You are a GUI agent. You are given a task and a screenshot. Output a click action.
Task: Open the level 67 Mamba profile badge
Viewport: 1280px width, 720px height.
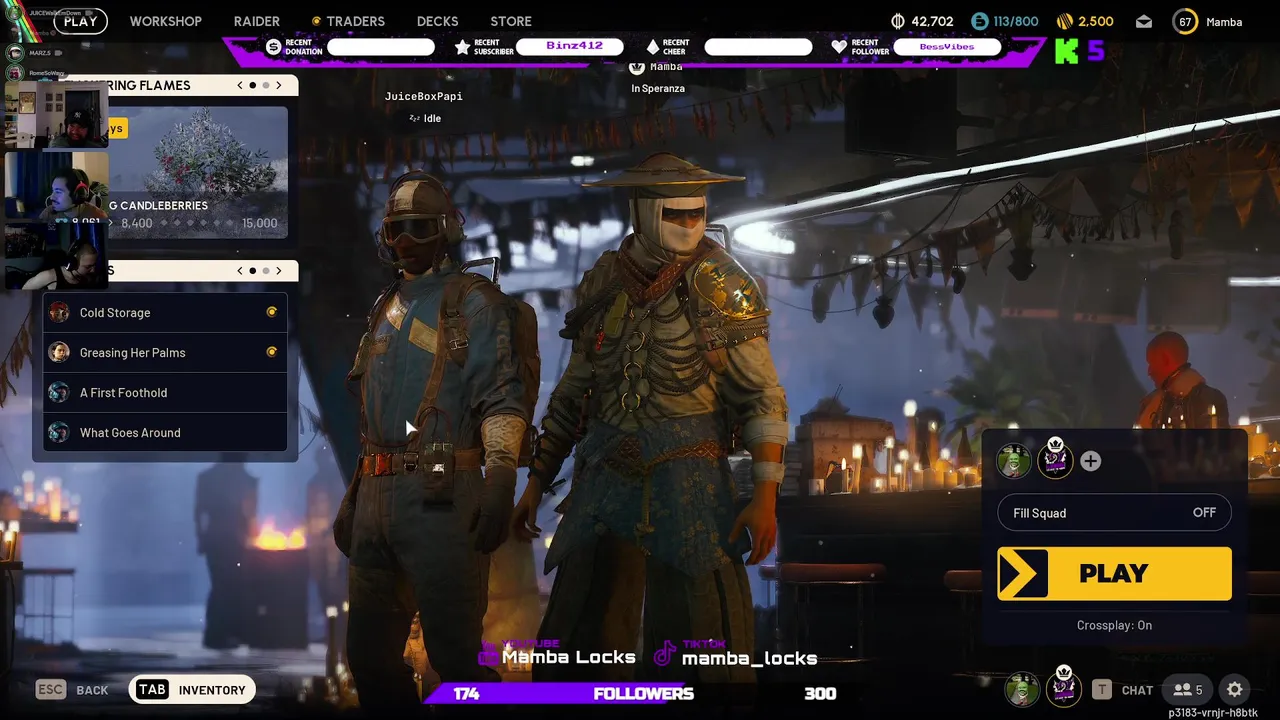point(1186,22)
